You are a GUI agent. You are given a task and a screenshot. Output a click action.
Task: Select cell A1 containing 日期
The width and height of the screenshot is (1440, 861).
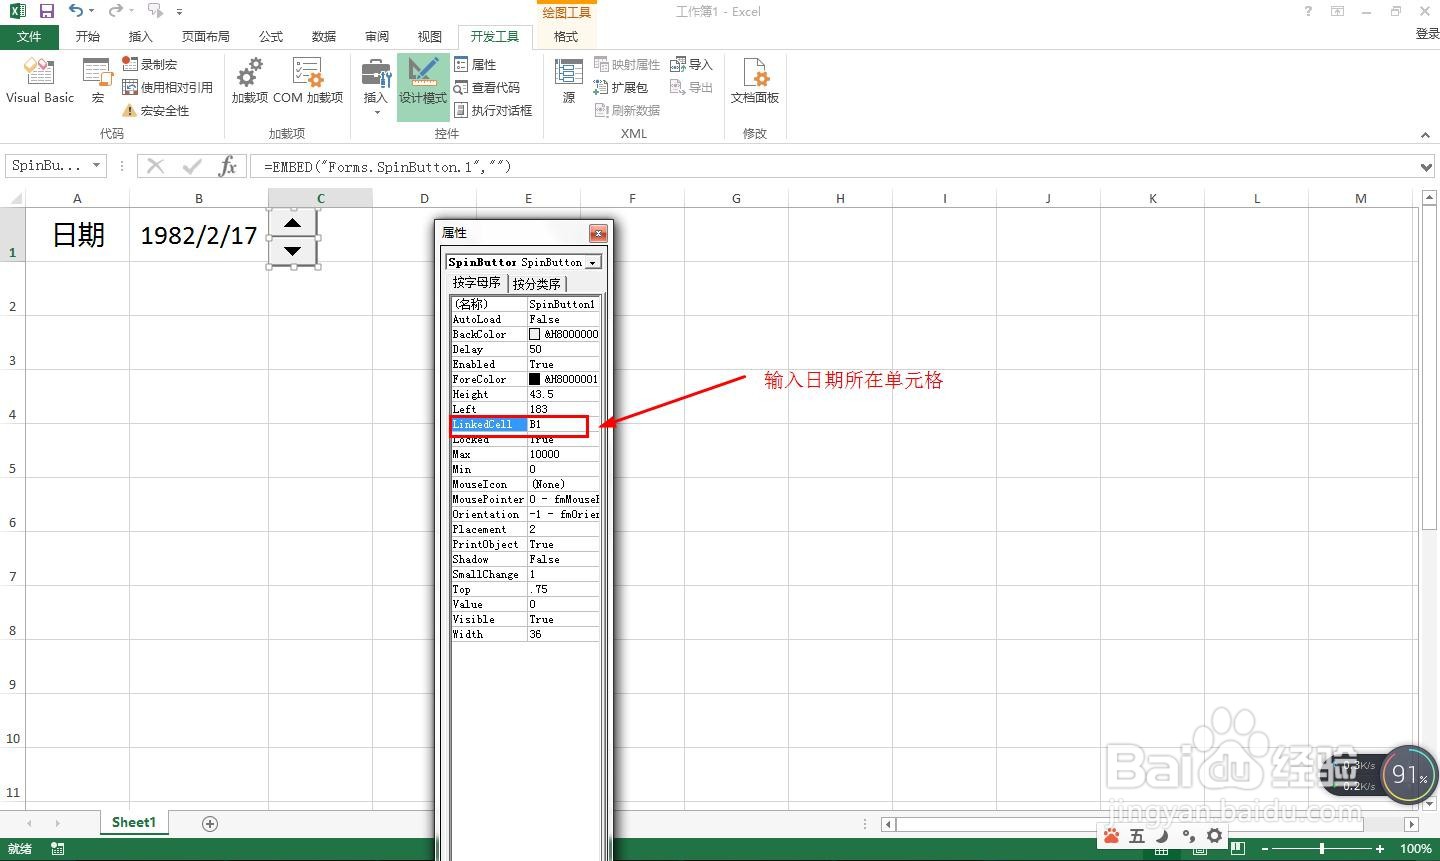[77, 235]
